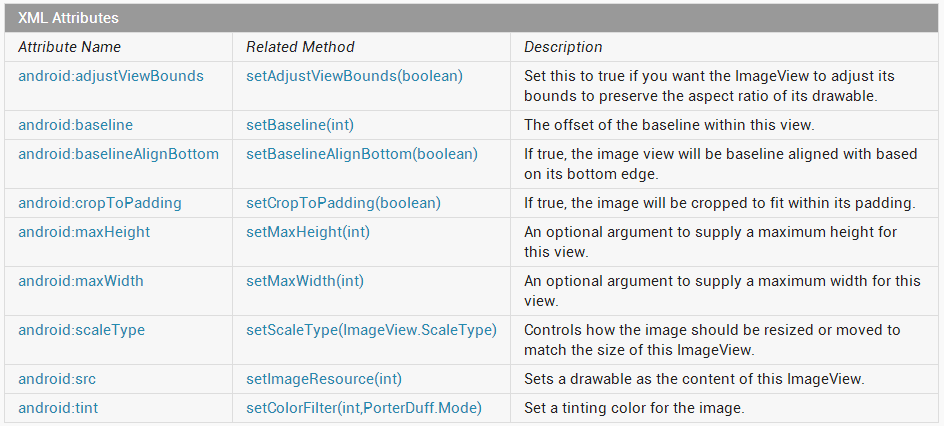Open the android:adjustViewBounds attribute link
This screenshot has height=426, width=944.
111,76
